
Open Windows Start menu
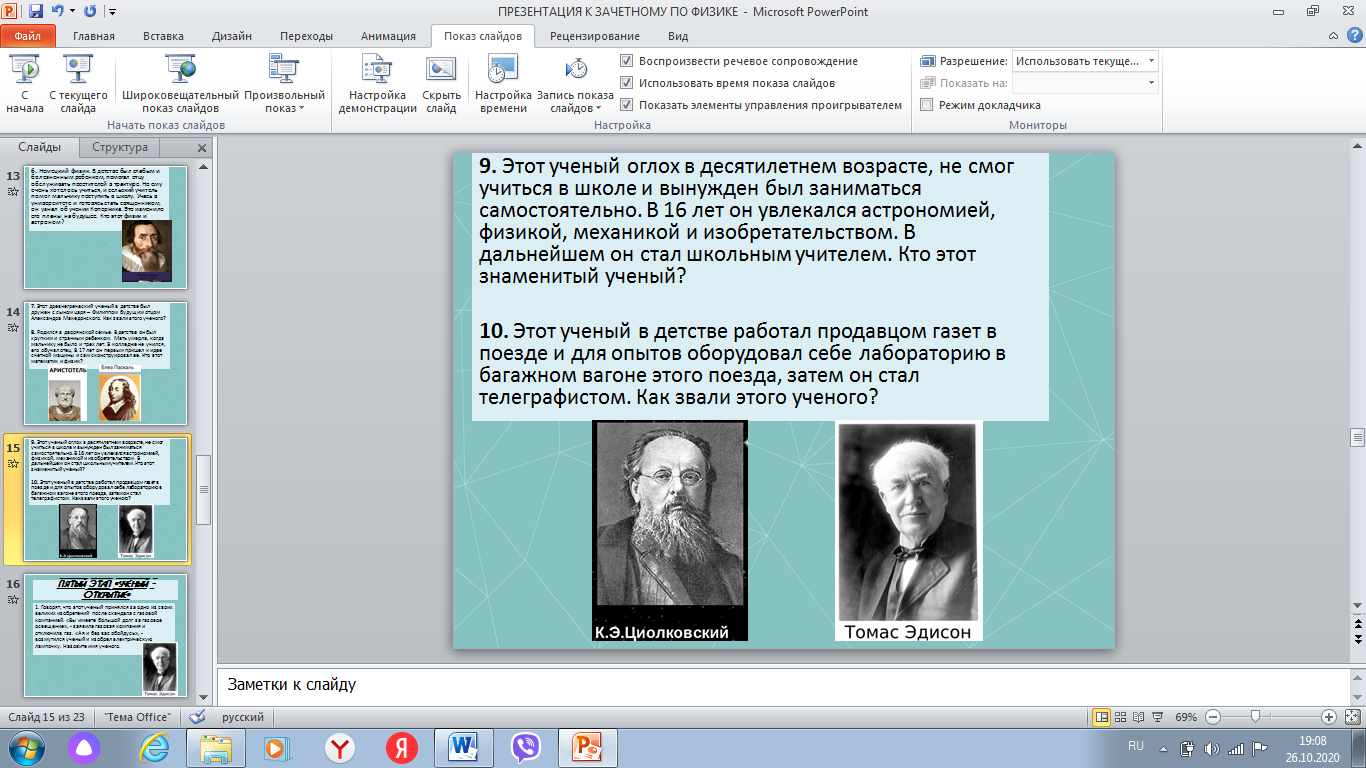(25, 748)
